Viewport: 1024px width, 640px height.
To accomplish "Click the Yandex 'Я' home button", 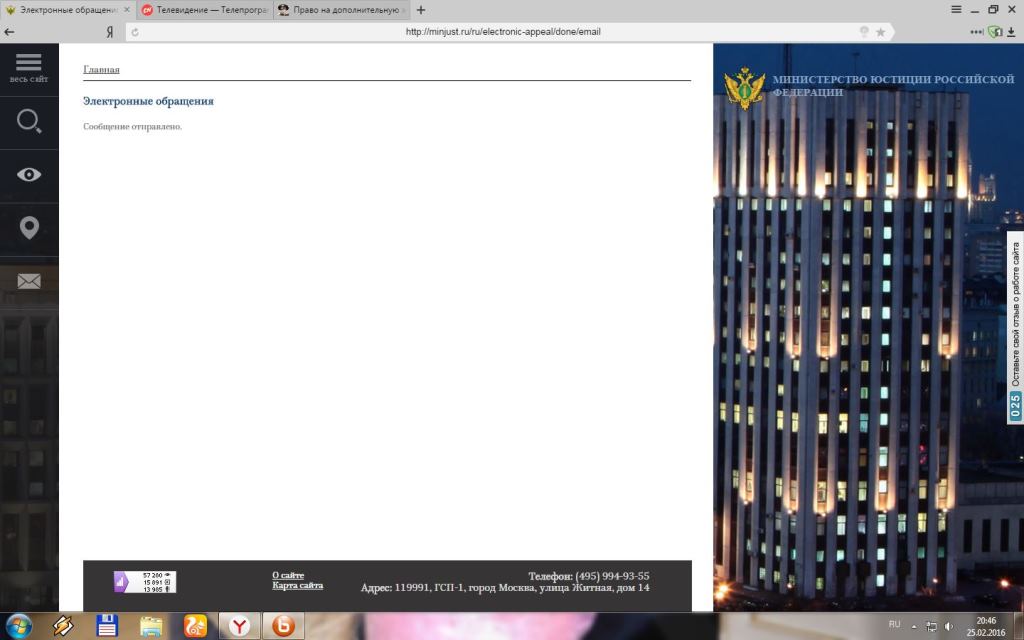I will 109,31.
